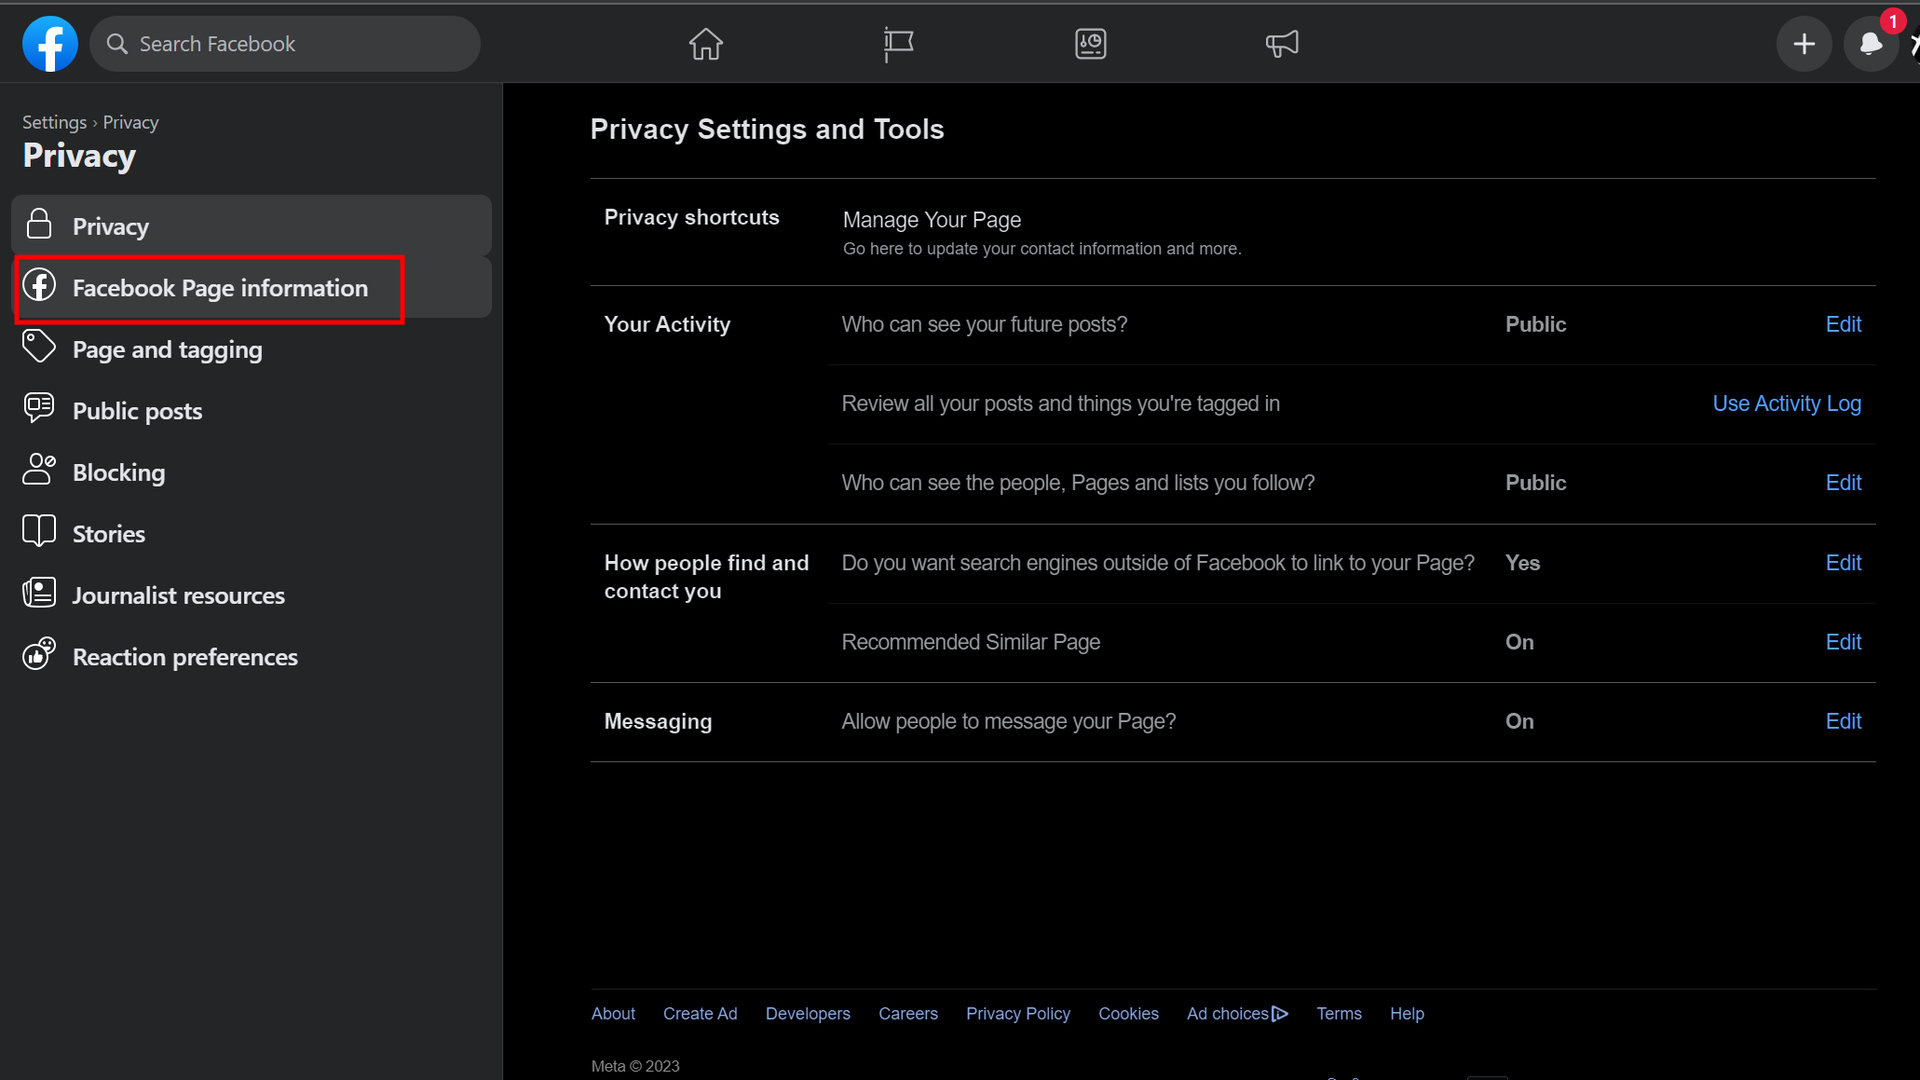Click the plus Create button

[x=1803, y=44]
